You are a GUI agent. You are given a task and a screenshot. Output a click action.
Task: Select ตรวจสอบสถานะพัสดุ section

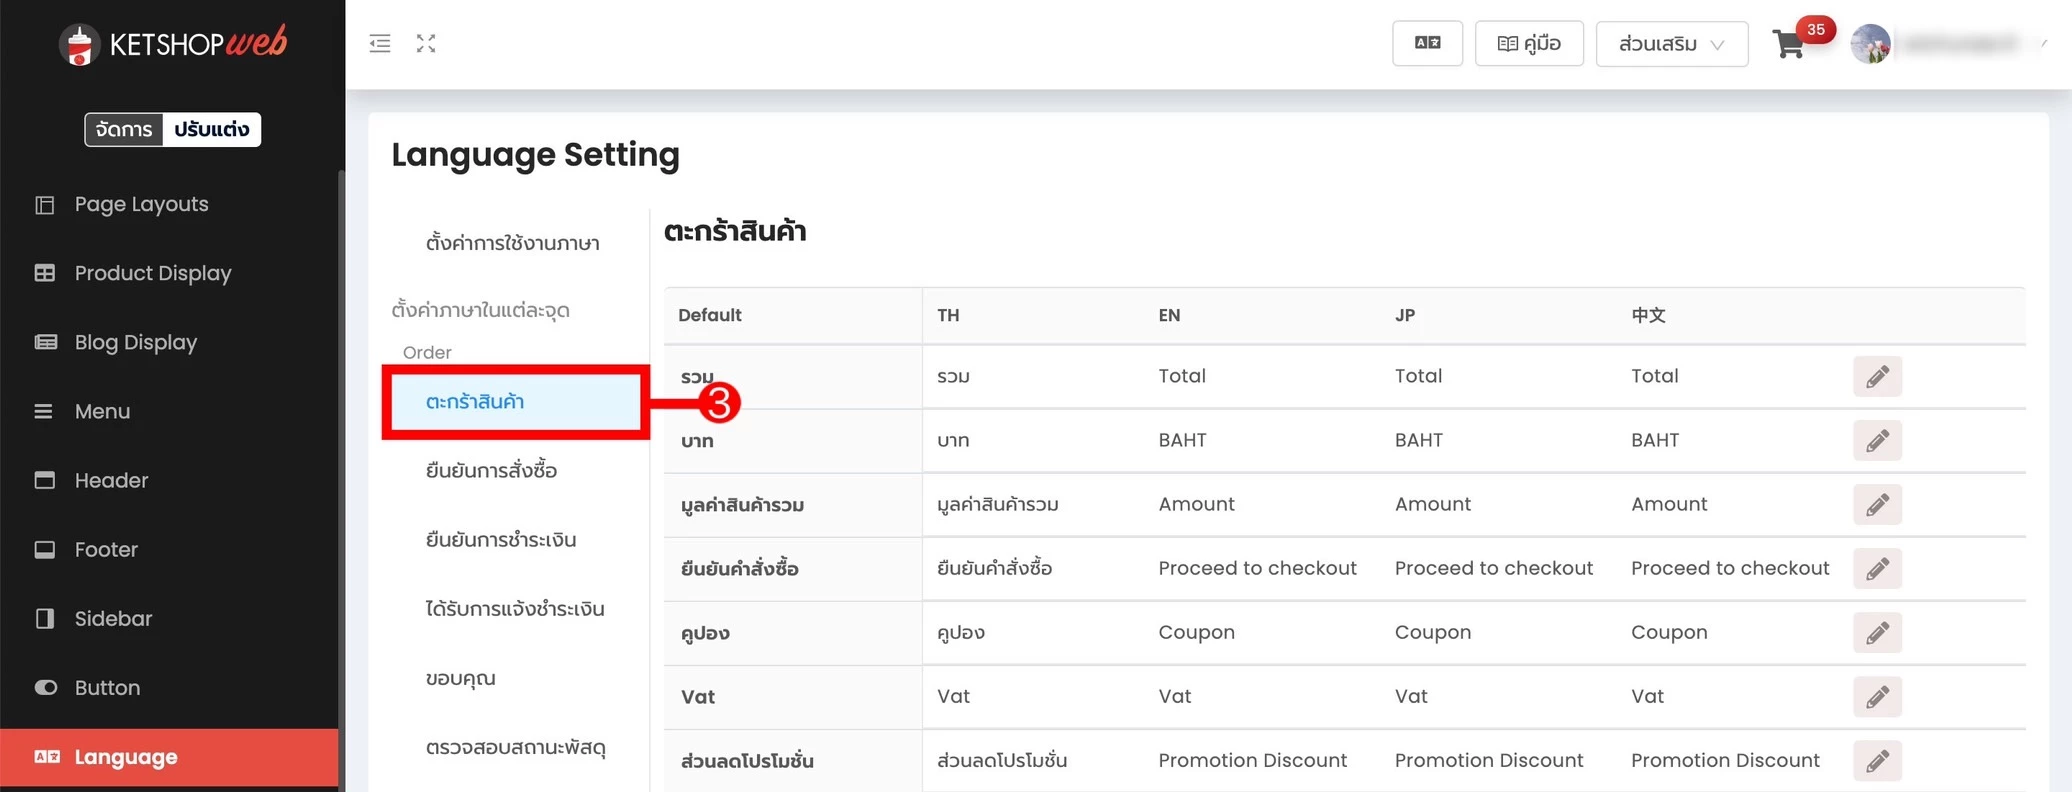pos(516,746)
